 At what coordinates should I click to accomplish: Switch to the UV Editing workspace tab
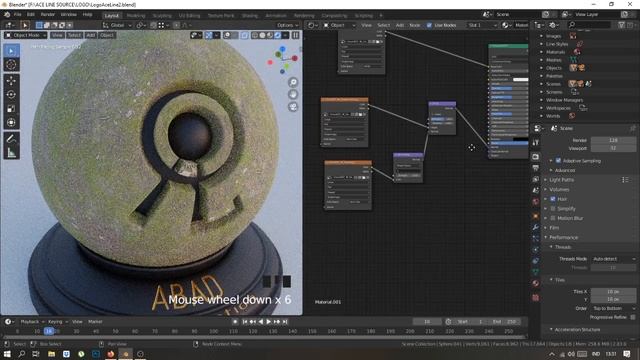[190, 16]
